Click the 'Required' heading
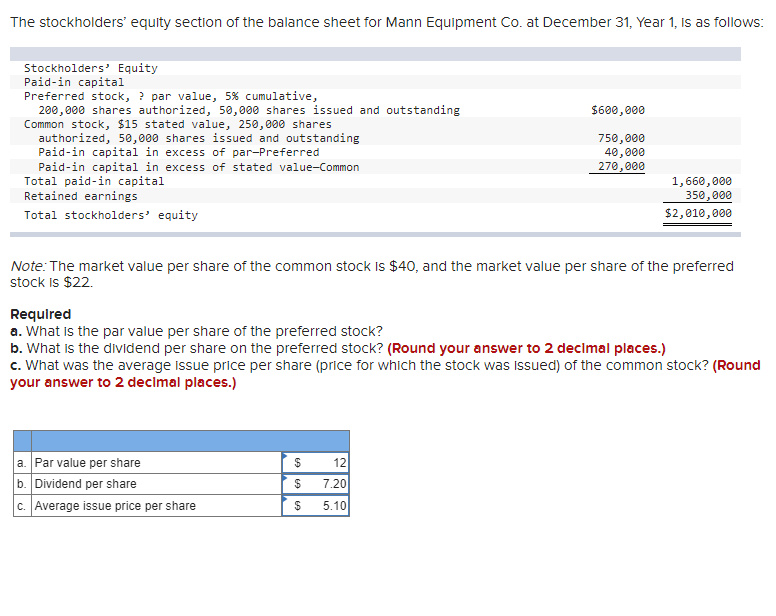776x616 pixels. [x=41, y=314]
